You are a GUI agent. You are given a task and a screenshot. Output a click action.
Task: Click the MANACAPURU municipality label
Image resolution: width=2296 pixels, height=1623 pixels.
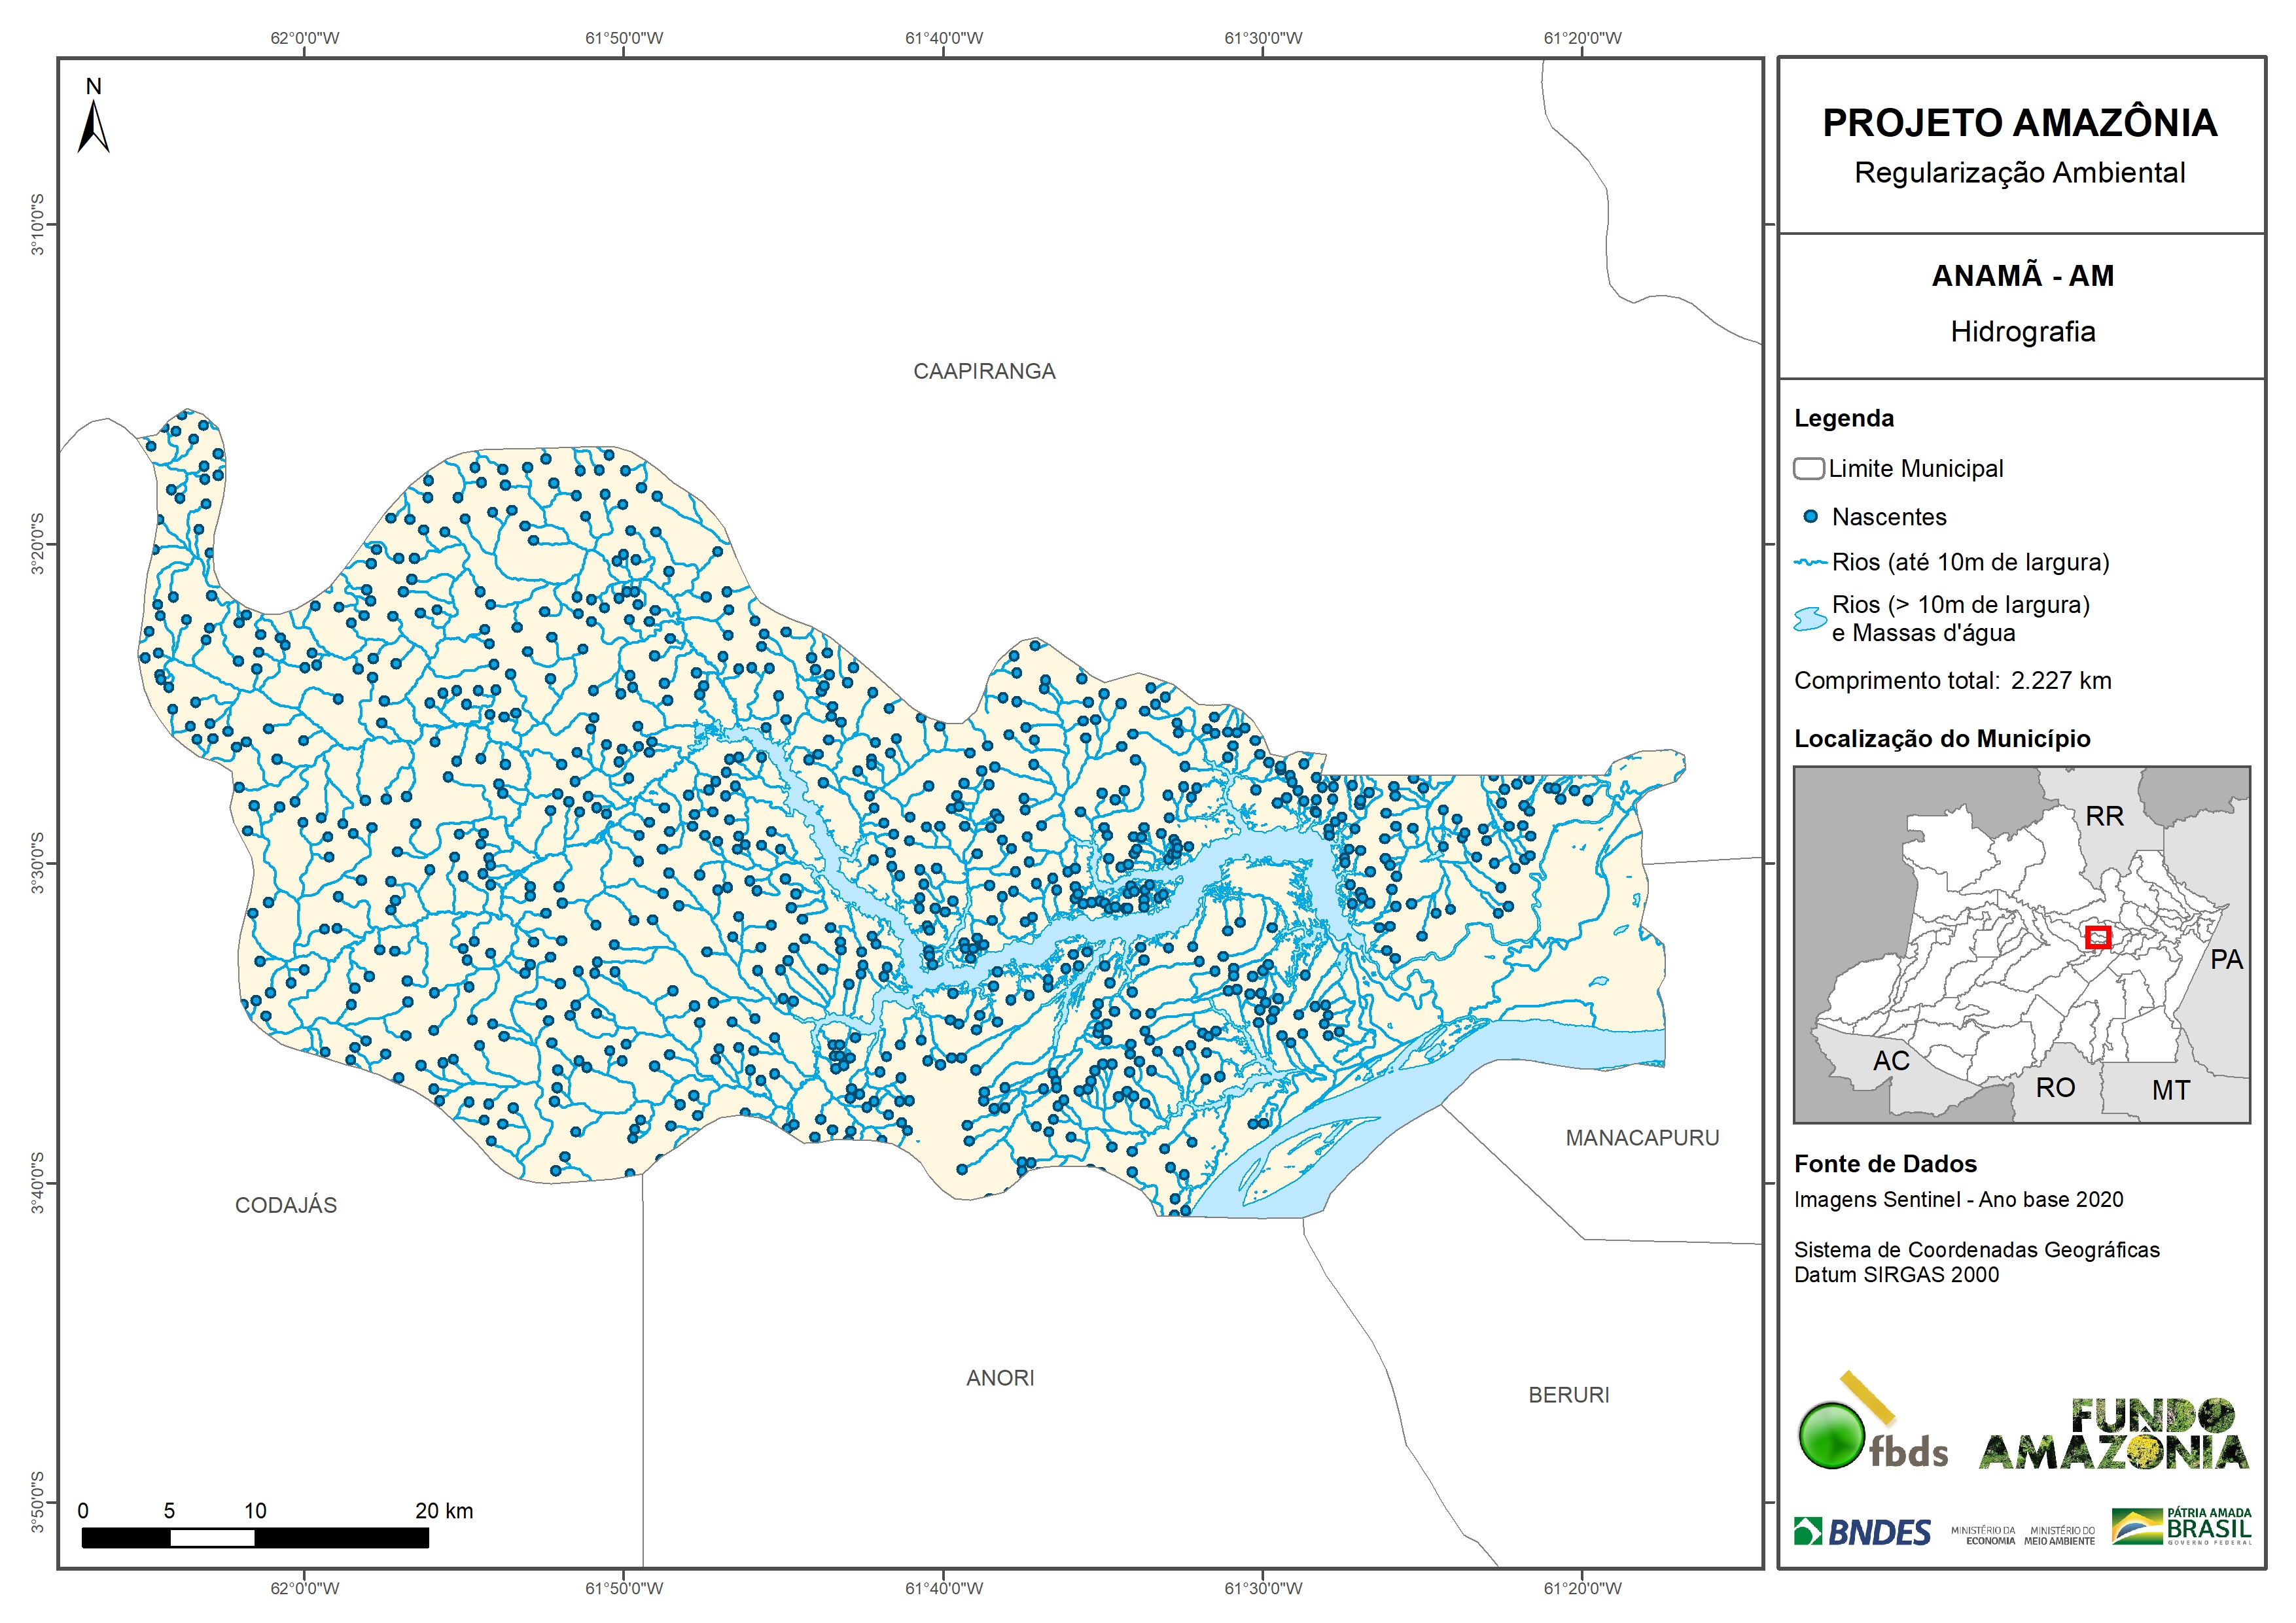pos(1642,1138)
